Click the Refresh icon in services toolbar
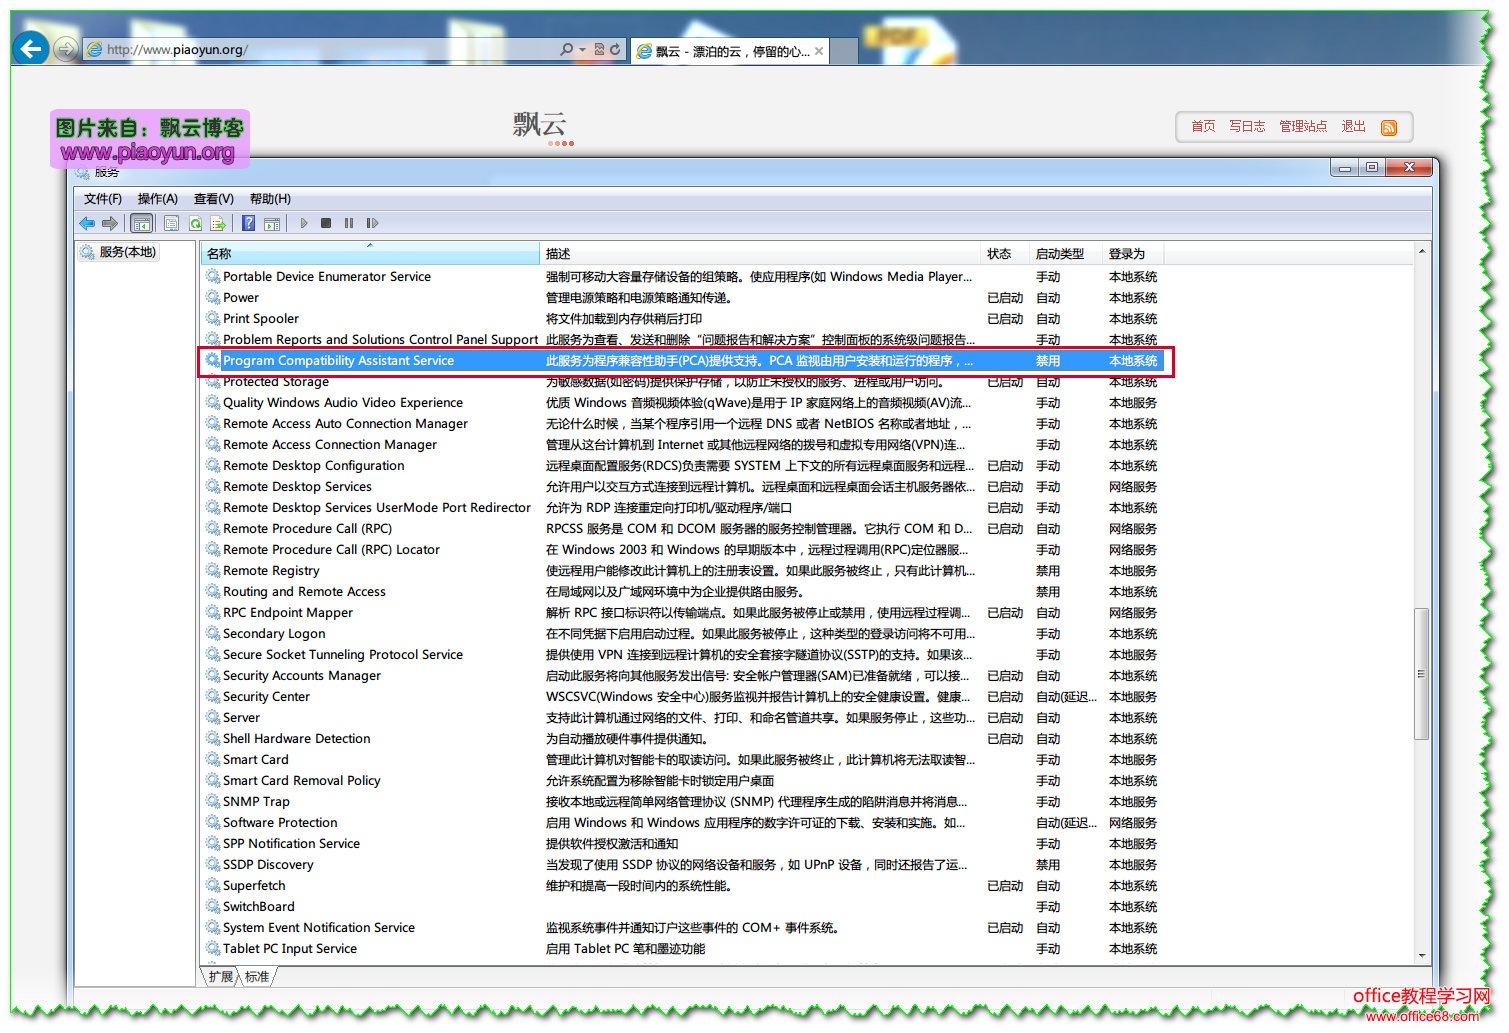This screenshot has width=1509, height=1033. coord(196,223)
